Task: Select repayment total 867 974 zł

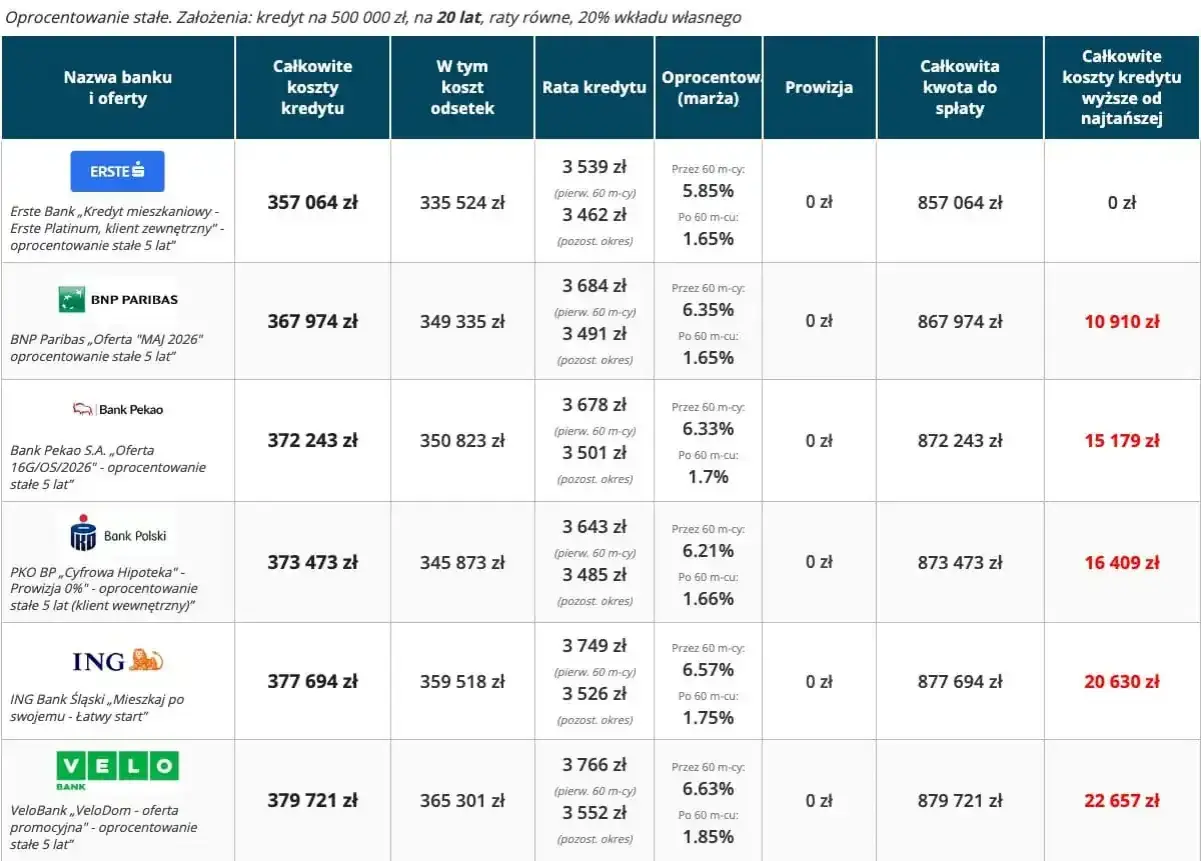Action: [x=960, y=321]
